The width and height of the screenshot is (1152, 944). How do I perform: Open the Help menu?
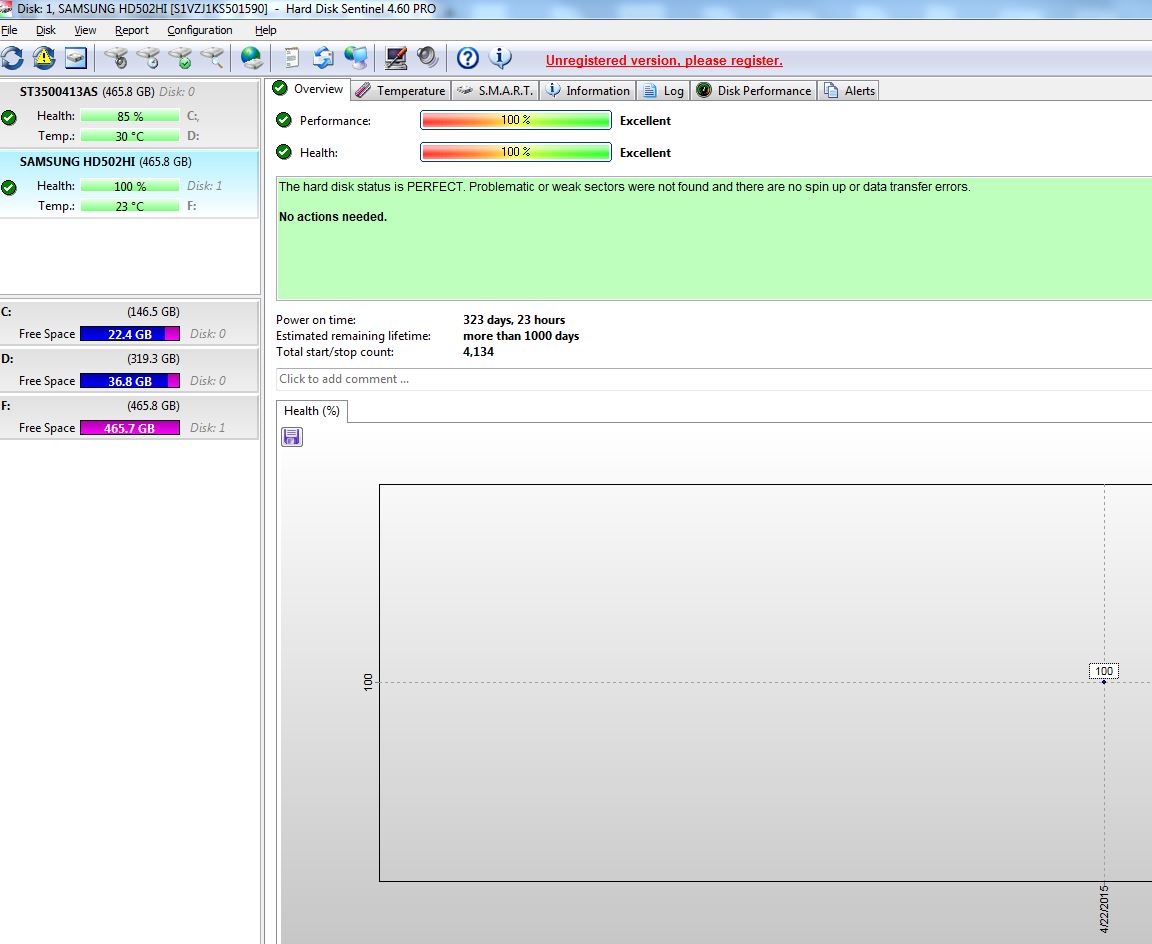click(x=265, y=30)
